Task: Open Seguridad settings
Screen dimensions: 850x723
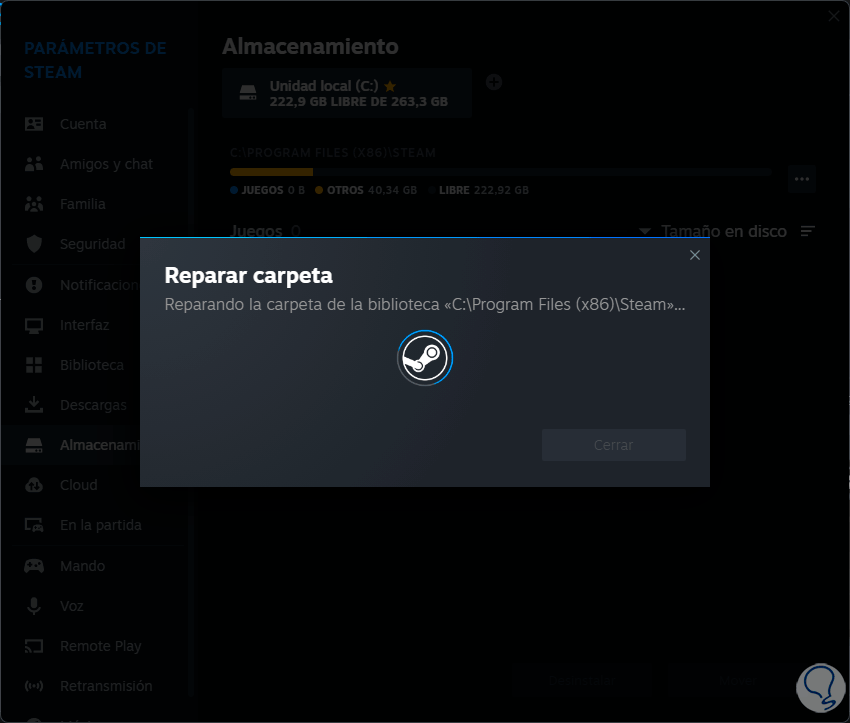Action: coord(92,244)
